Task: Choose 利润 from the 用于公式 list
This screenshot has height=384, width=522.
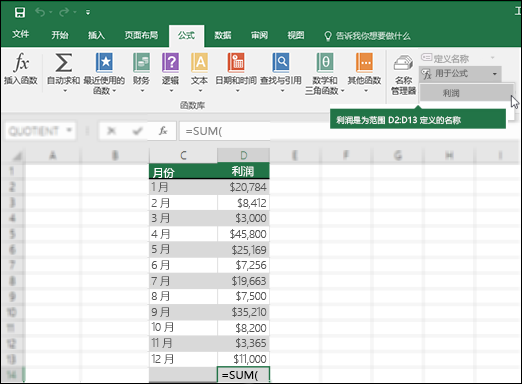Action: (x=466, y=93)
